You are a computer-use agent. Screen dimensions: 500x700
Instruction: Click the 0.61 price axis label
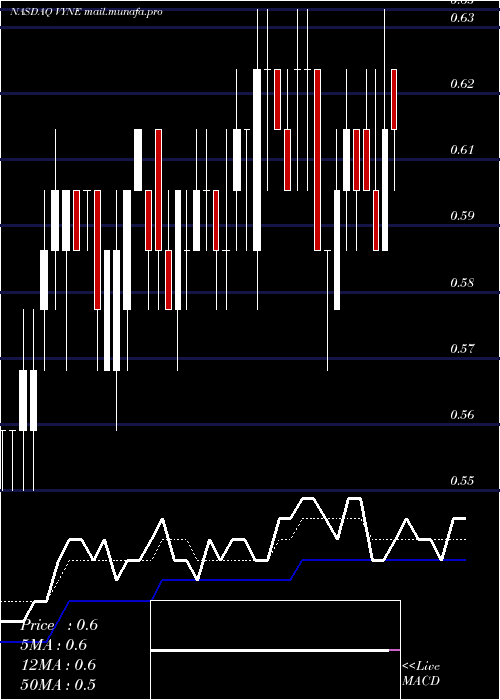pos(462,150)
